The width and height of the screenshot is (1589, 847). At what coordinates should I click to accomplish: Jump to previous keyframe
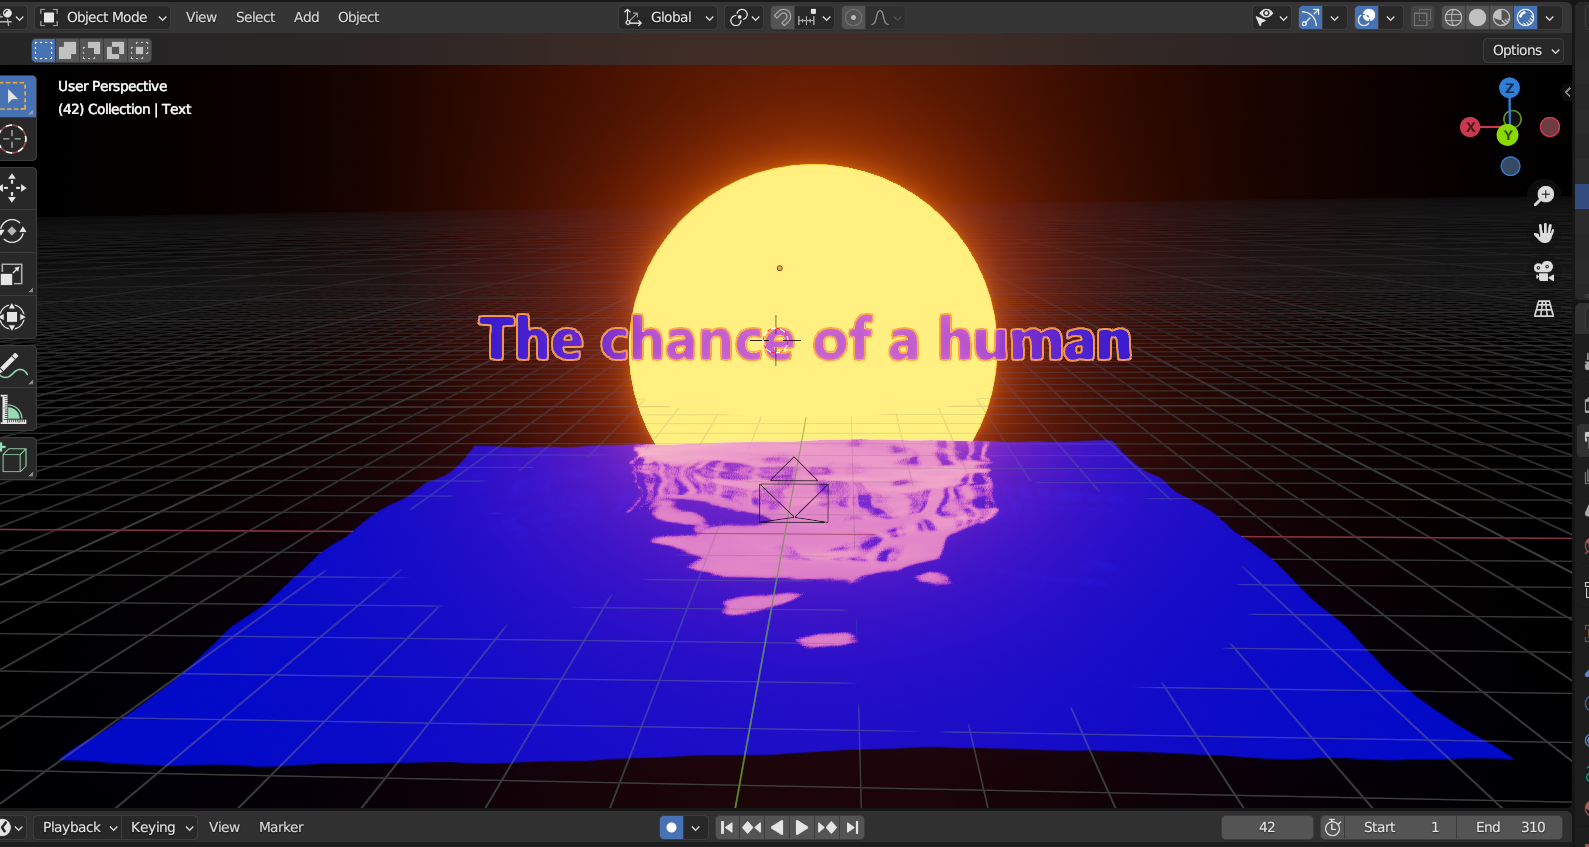pyautogui.click(x=752, y=827)
